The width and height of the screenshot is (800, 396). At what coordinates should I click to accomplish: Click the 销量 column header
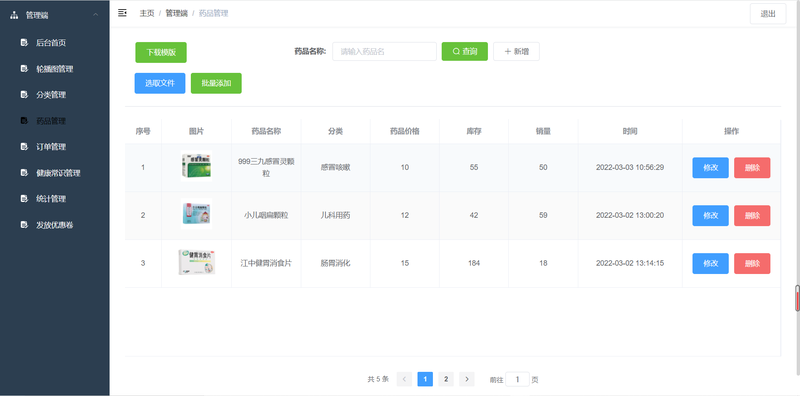click(x=543, y=131)
